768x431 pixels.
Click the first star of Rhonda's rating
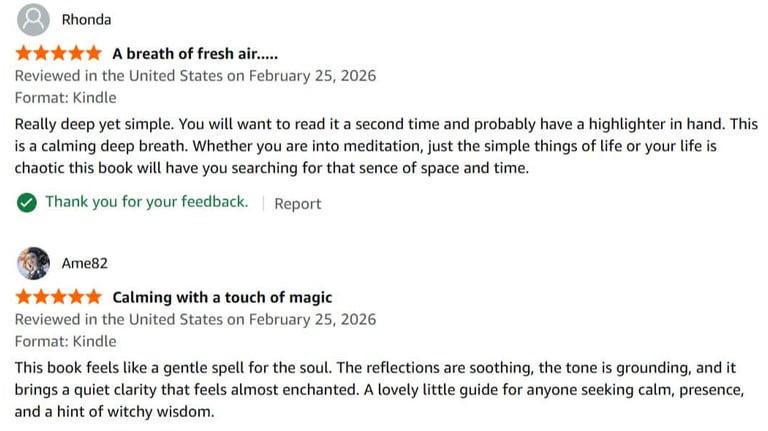click(x=24, y=53)
